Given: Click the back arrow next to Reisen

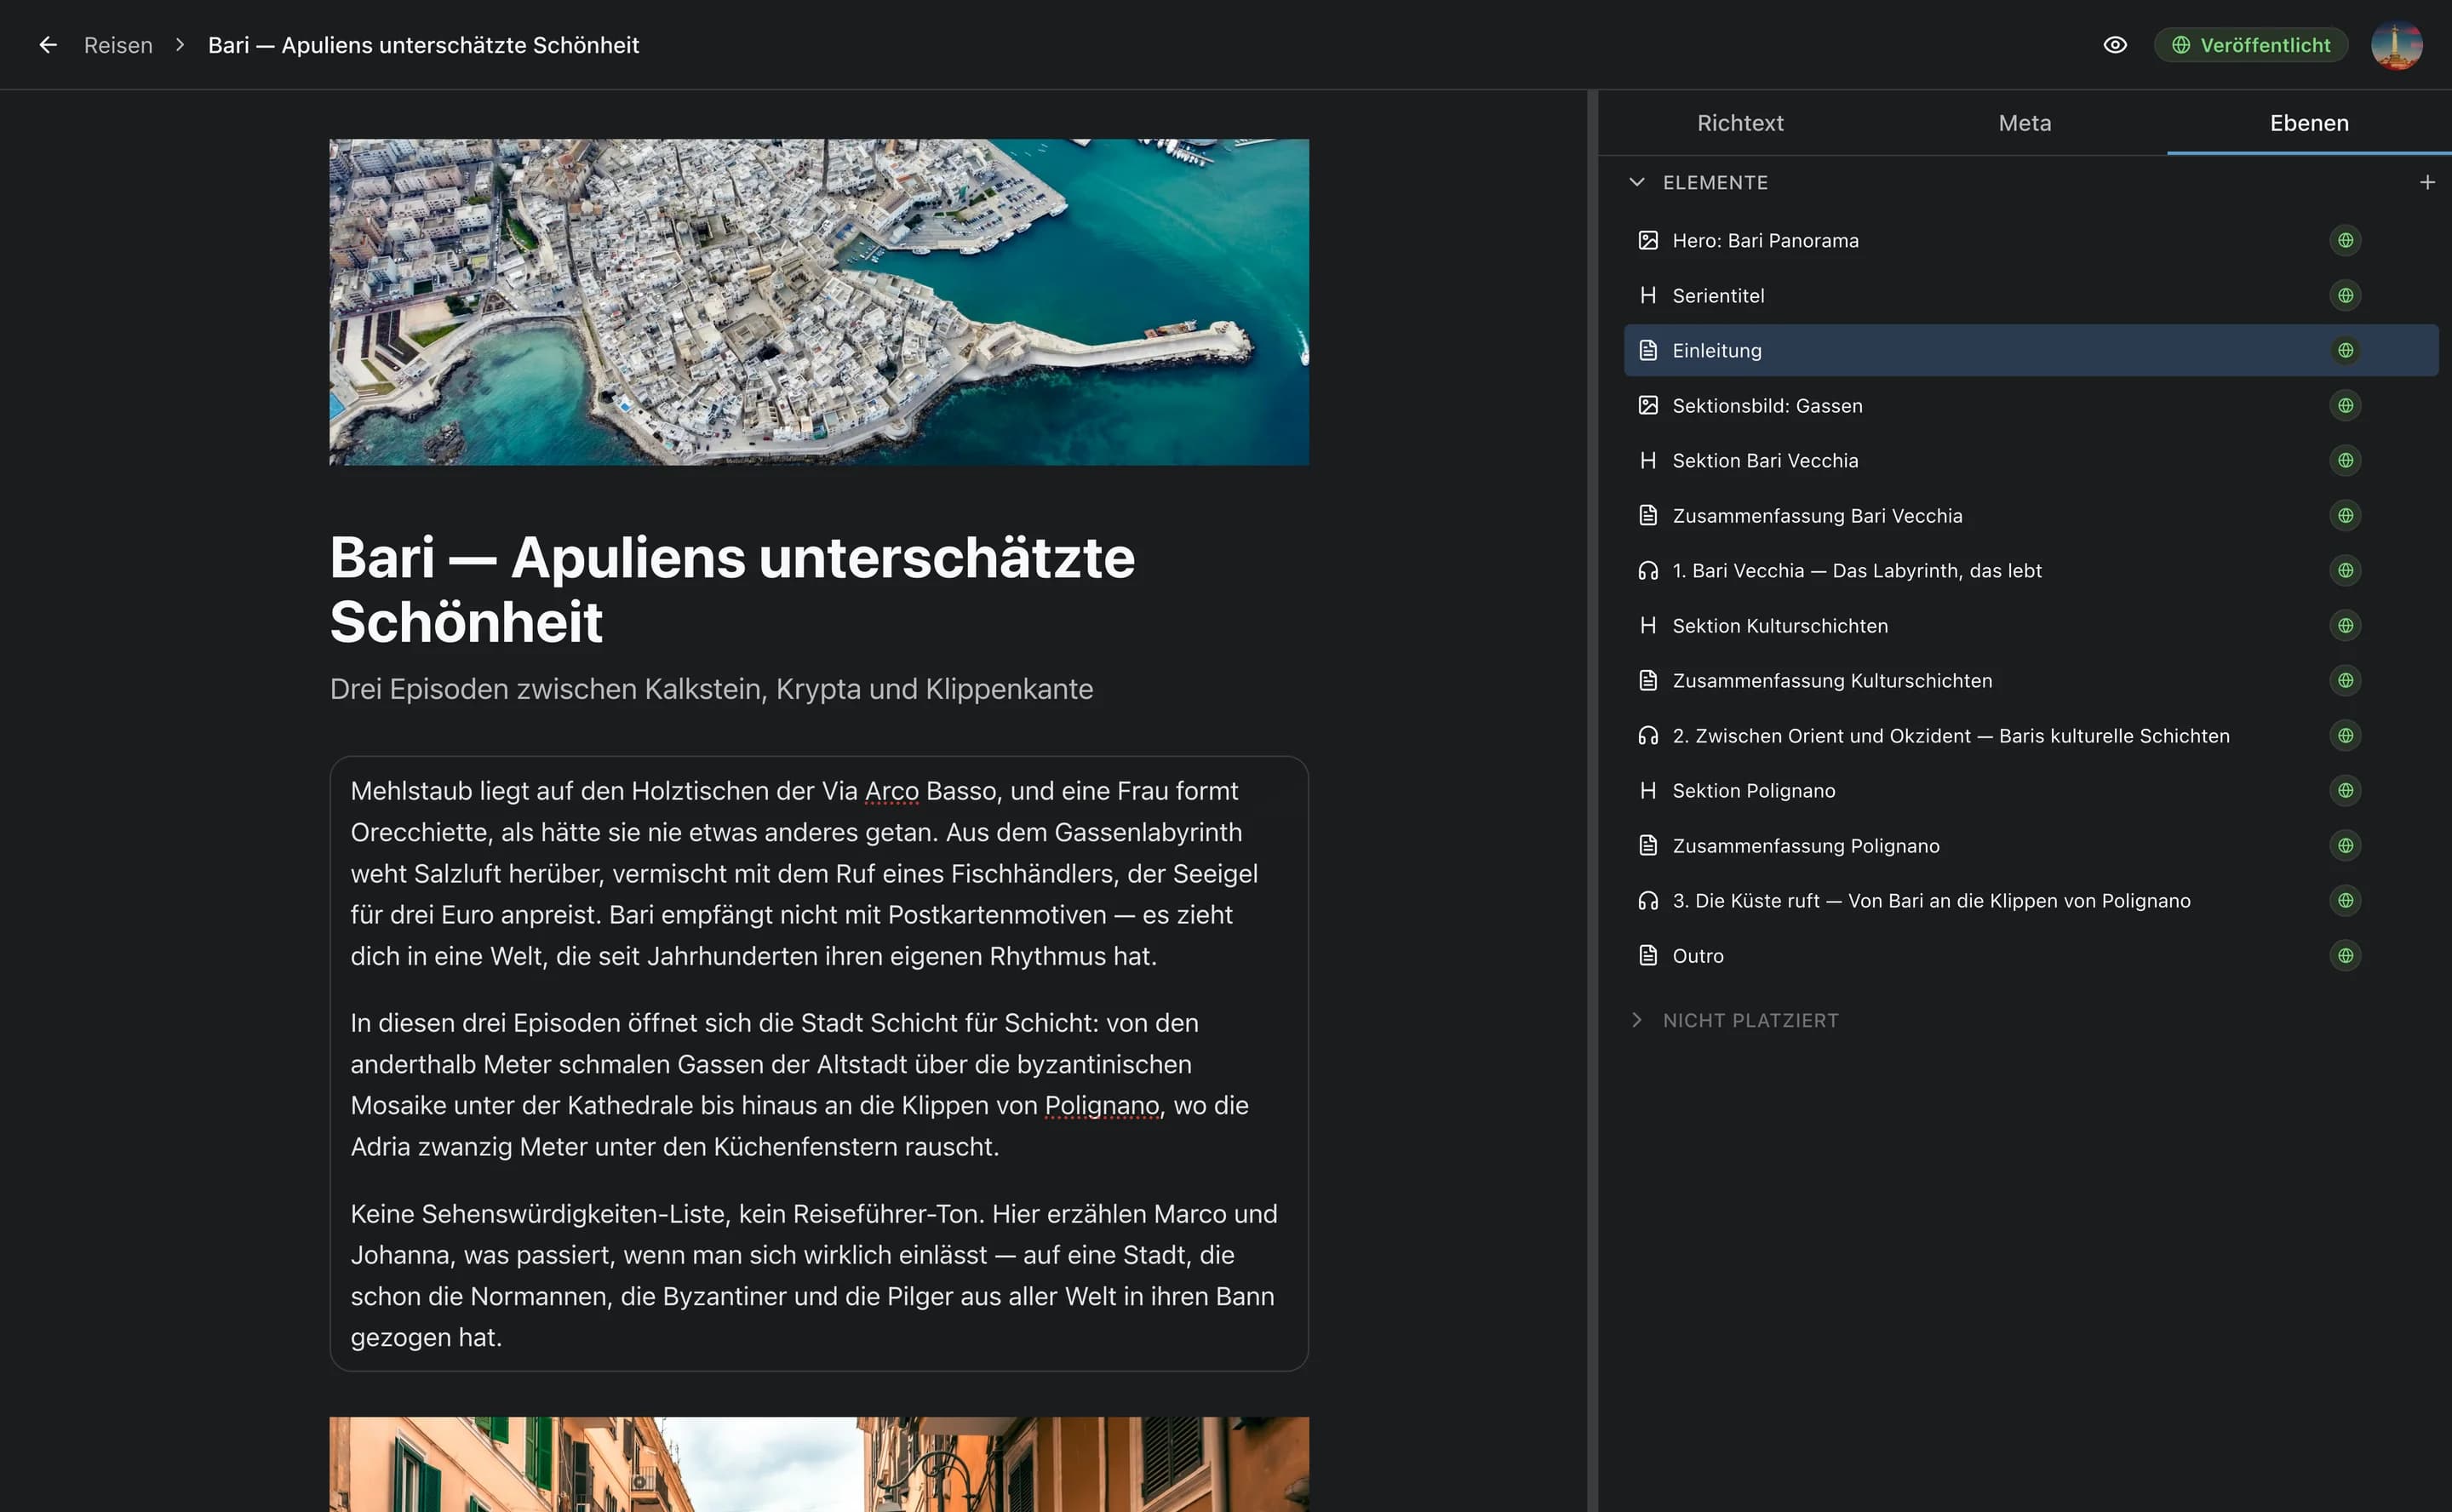Looking at the screenshot, I should [48, 44].
